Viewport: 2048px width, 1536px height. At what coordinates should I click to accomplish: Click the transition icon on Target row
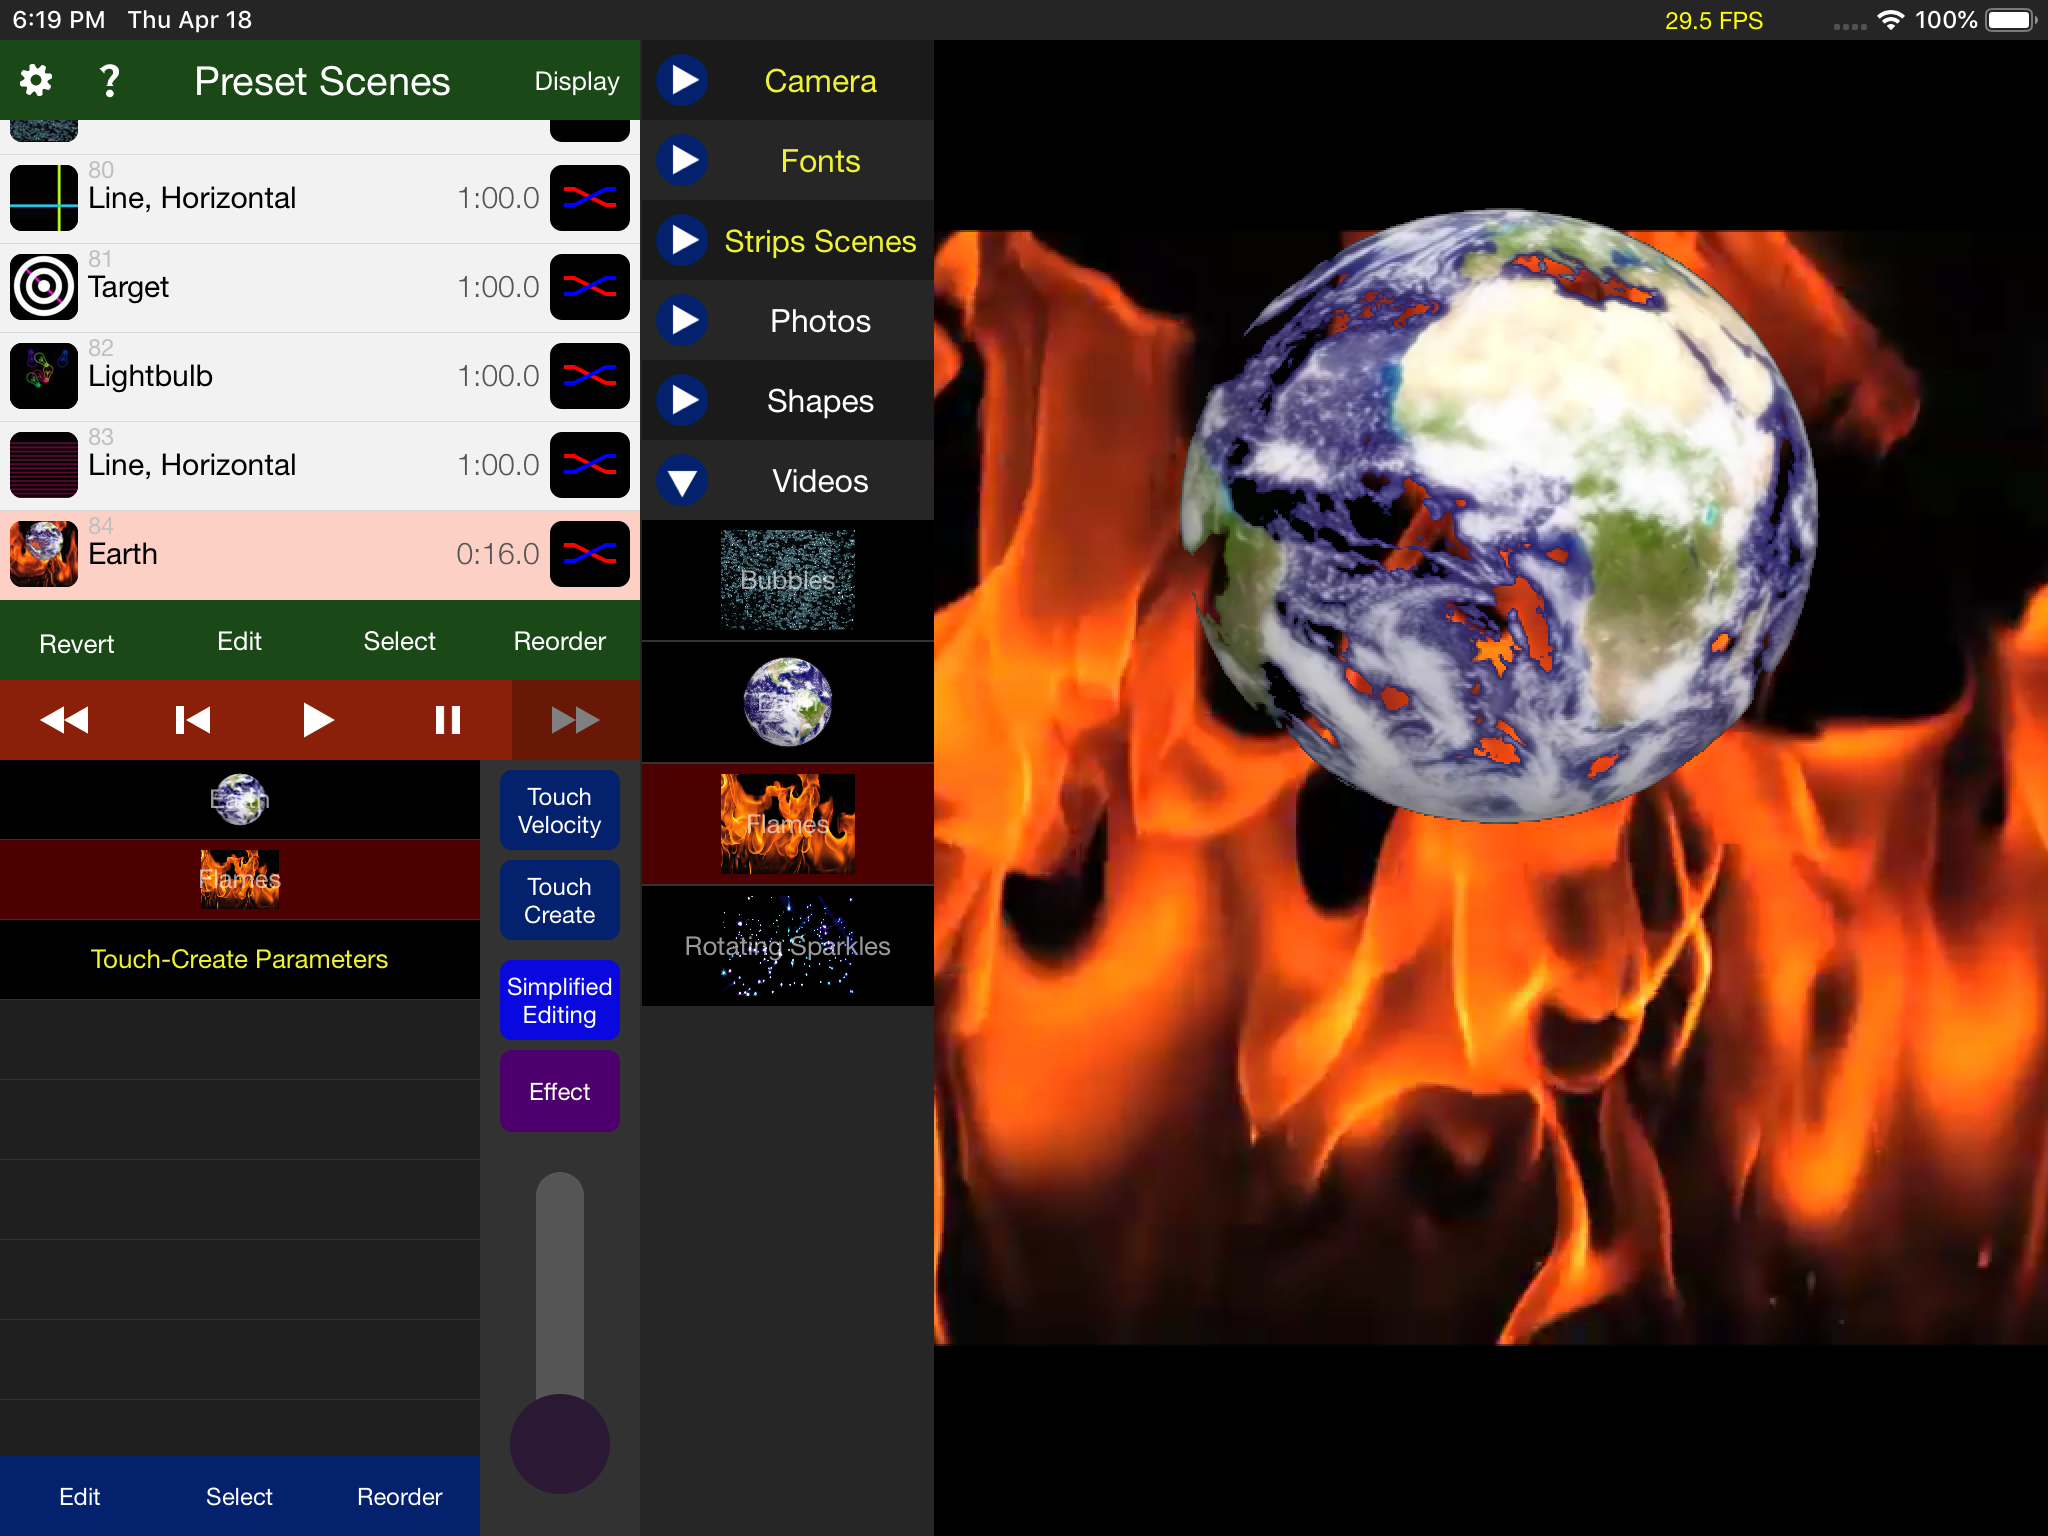589,287
